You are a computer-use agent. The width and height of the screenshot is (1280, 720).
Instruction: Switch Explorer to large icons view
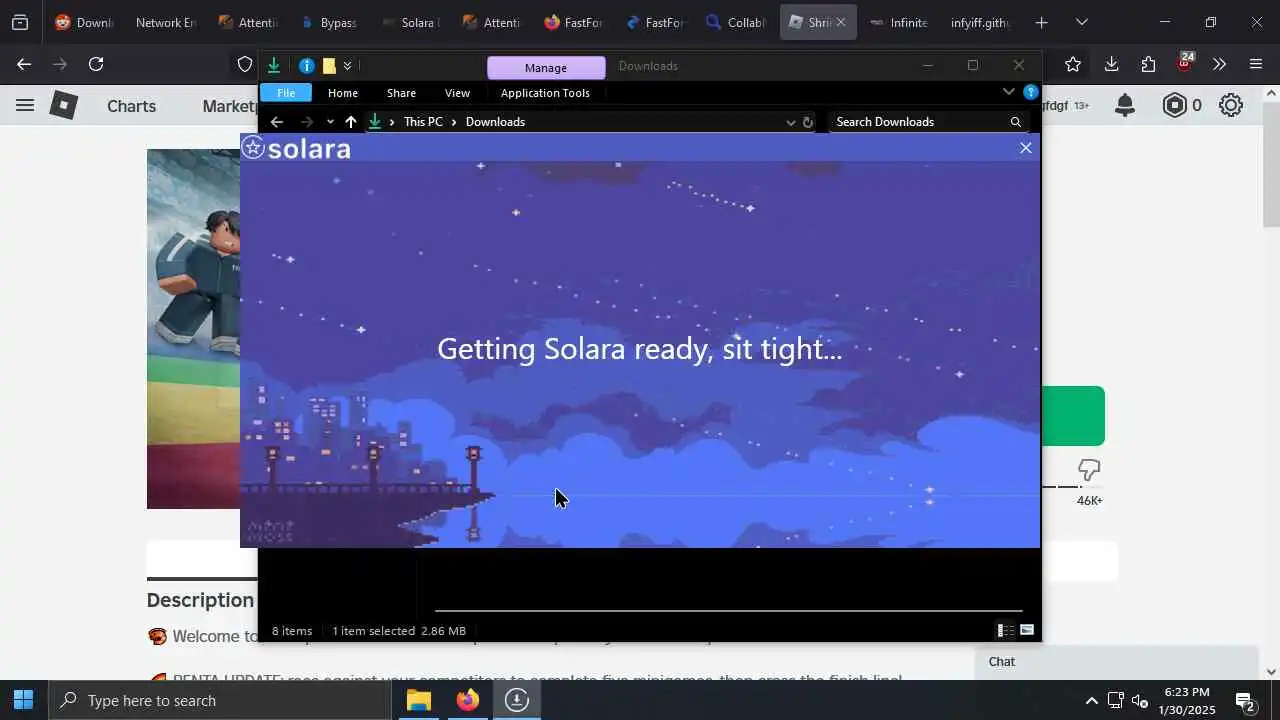point(1027,630)
